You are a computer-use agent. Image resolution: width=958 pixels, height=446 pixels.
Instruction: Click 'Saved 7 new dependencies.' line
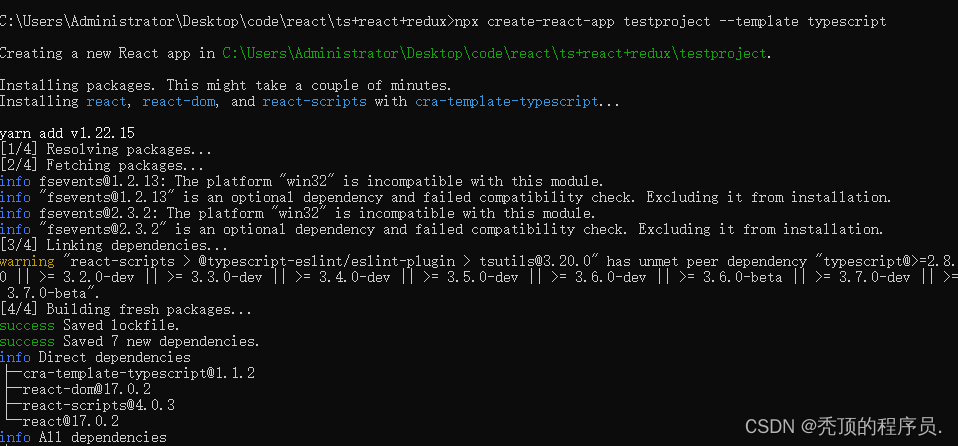(x=161, y=342)
